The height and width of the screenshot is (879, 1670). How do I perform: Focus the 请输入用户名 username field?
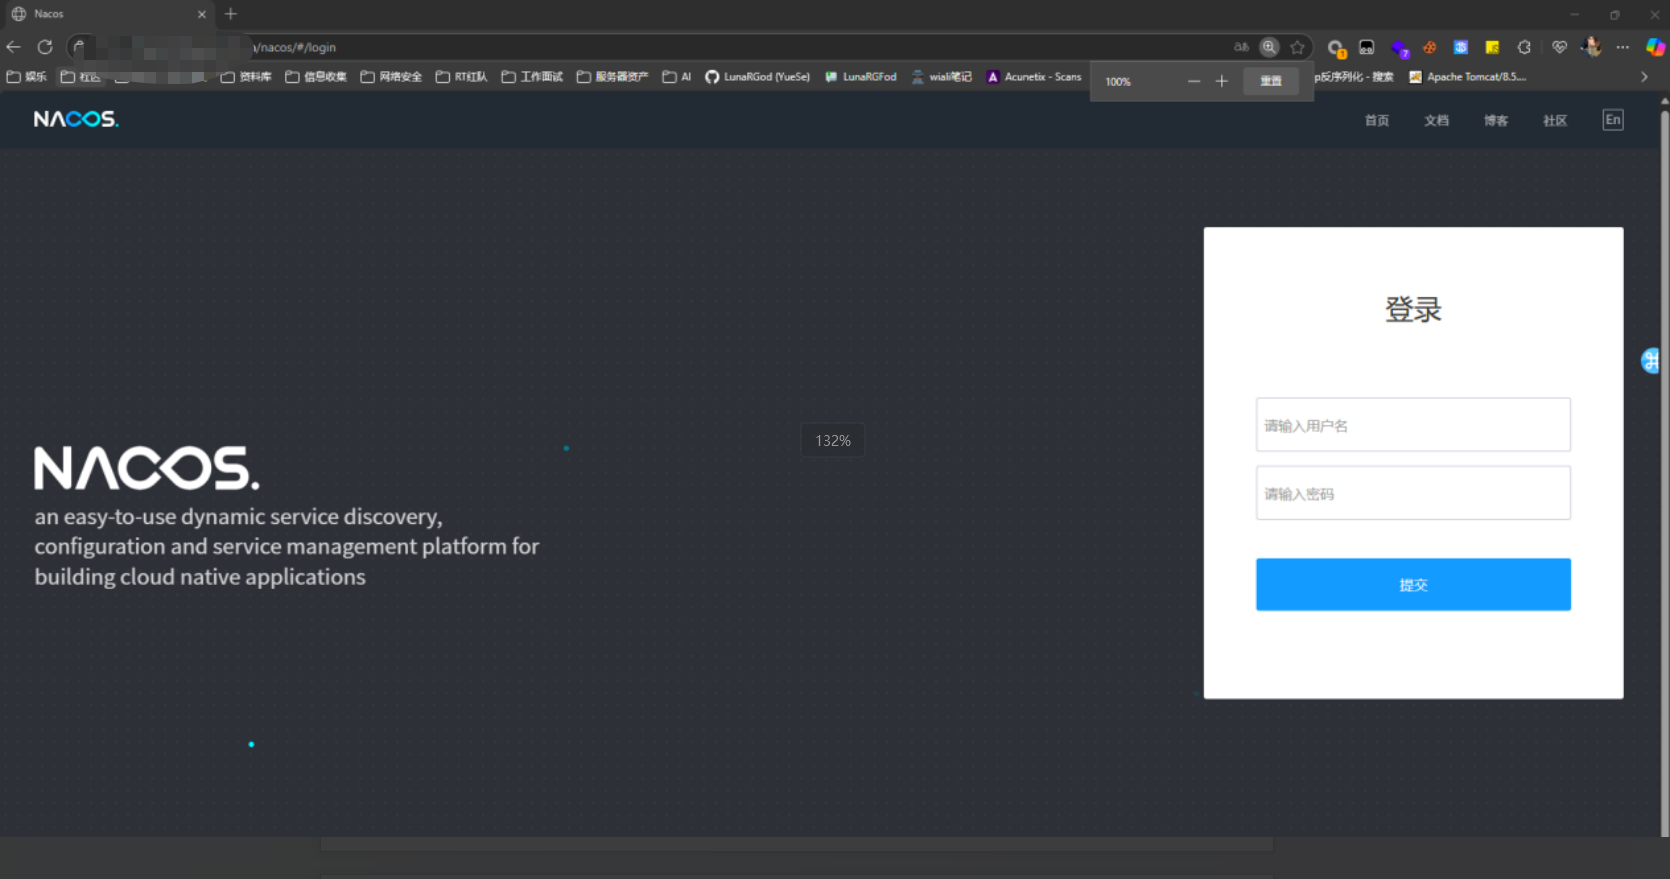(1413, 425)
